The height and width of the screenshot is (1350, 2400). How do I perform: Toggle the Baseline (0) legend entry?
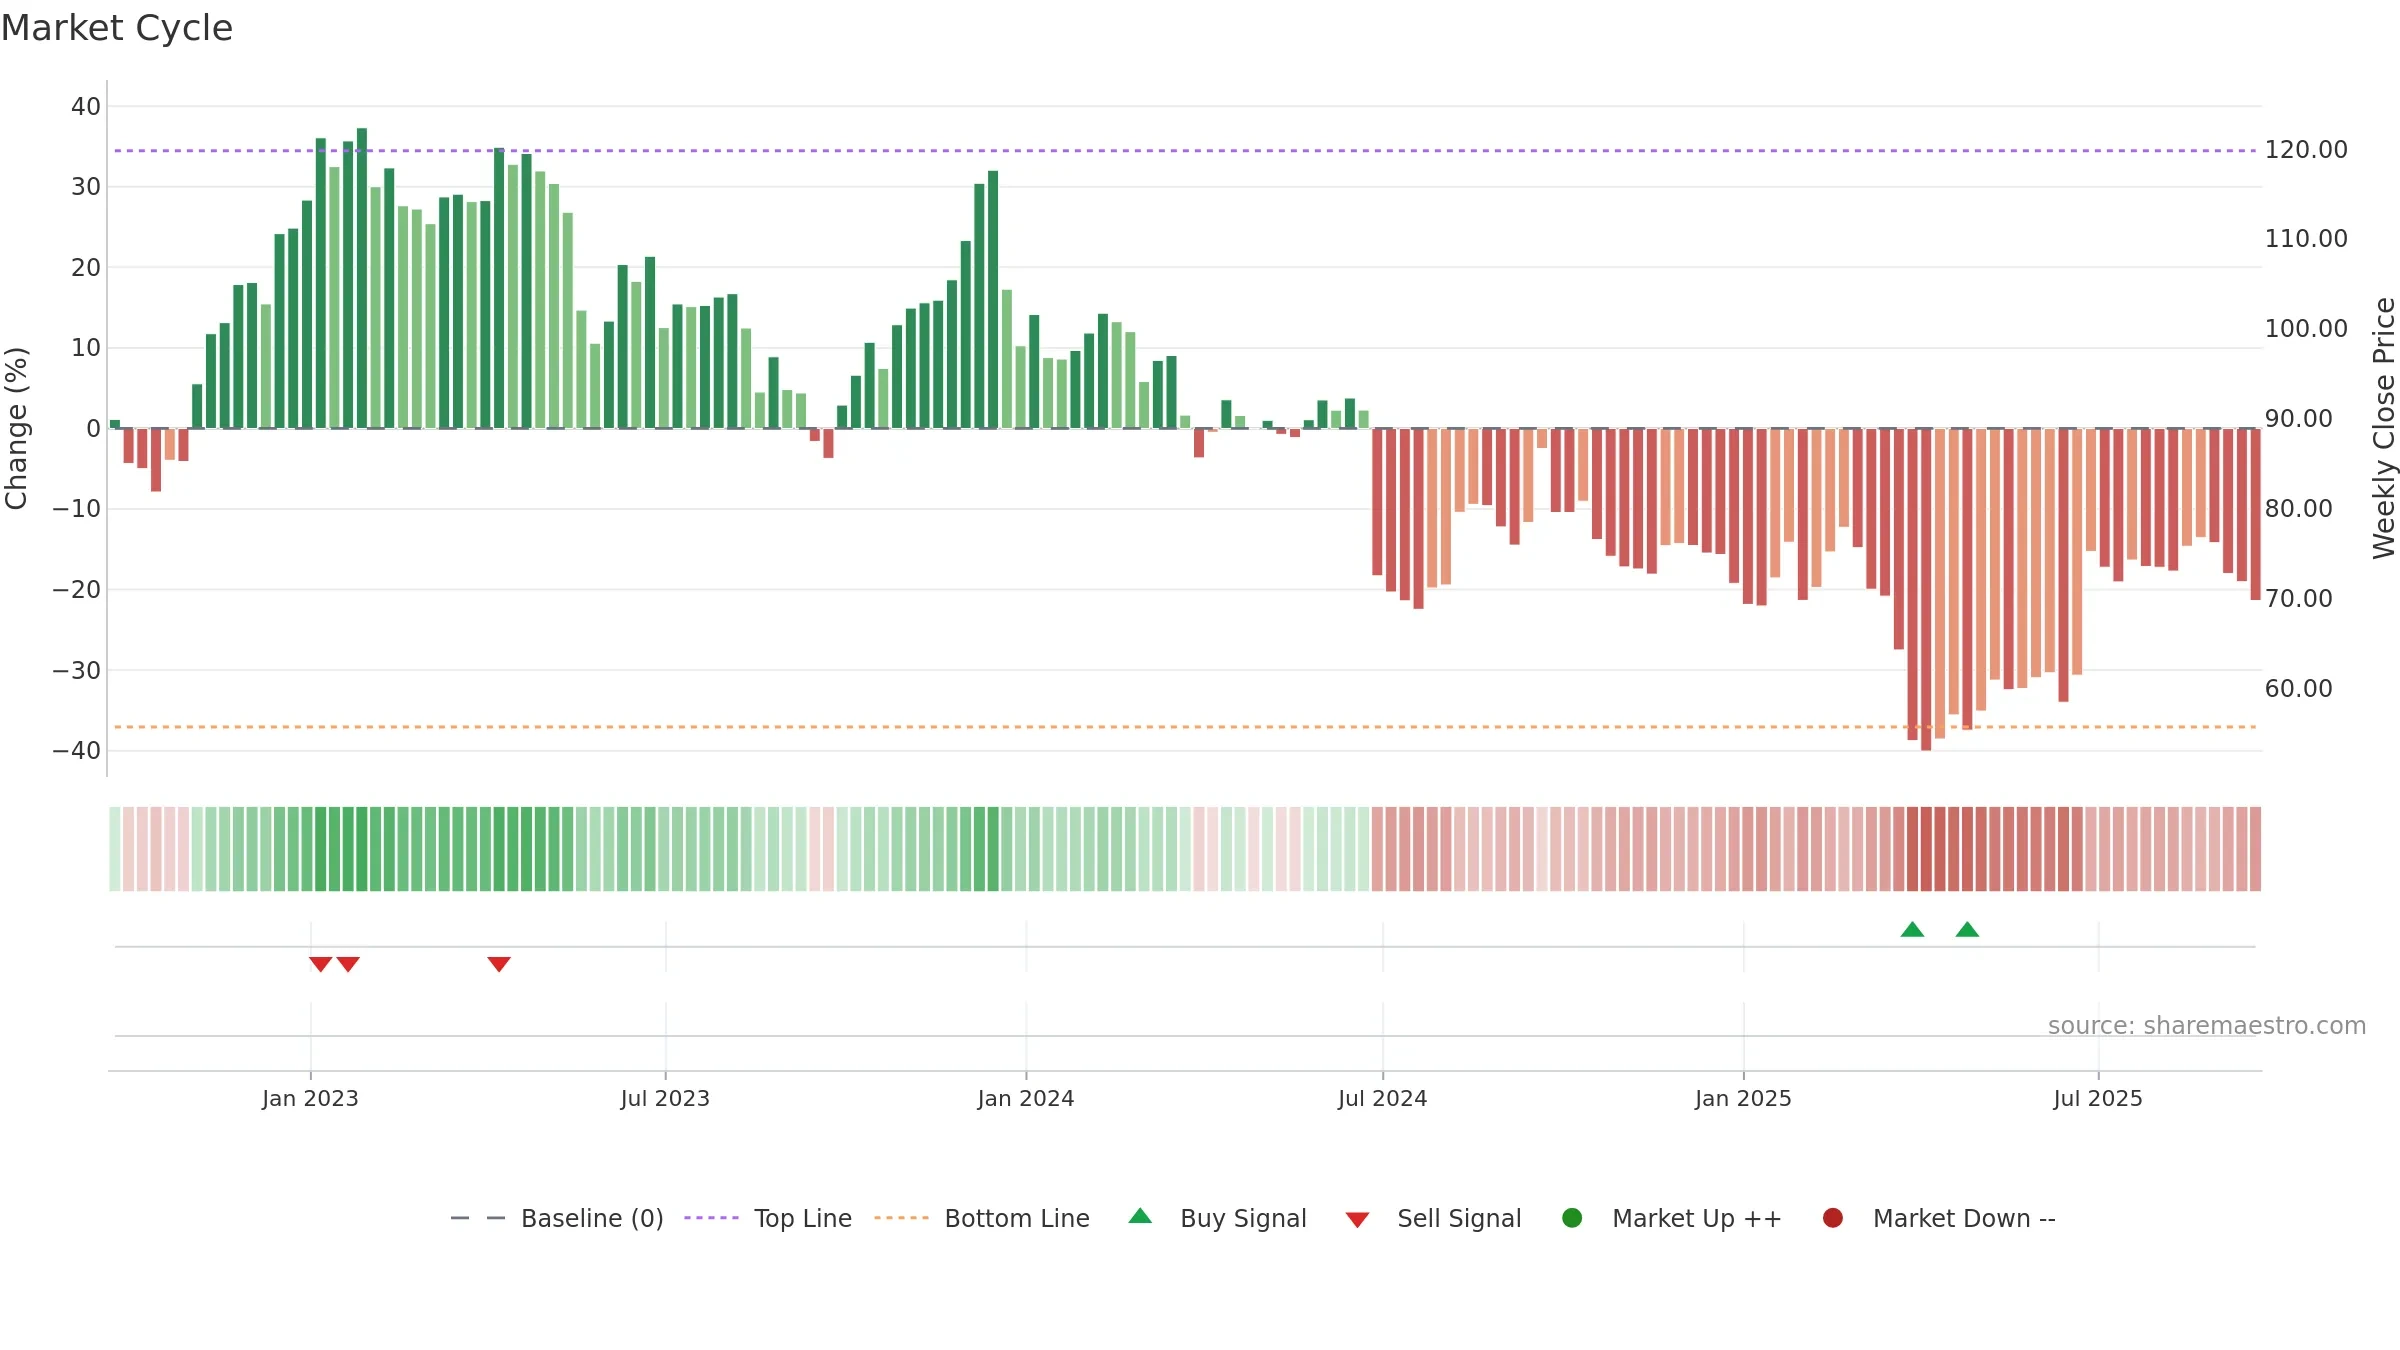(x=557, y=1218)
